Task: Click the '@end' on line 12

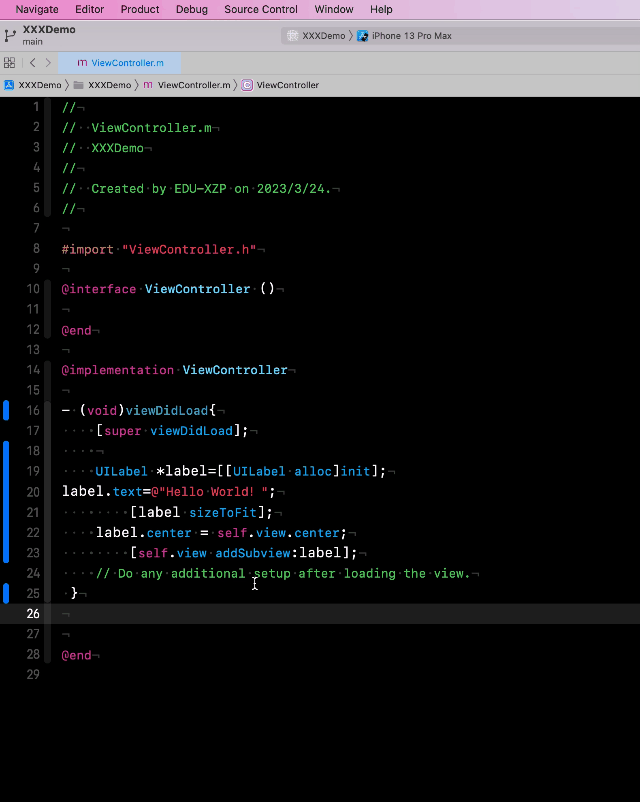Action: [76, 330]
